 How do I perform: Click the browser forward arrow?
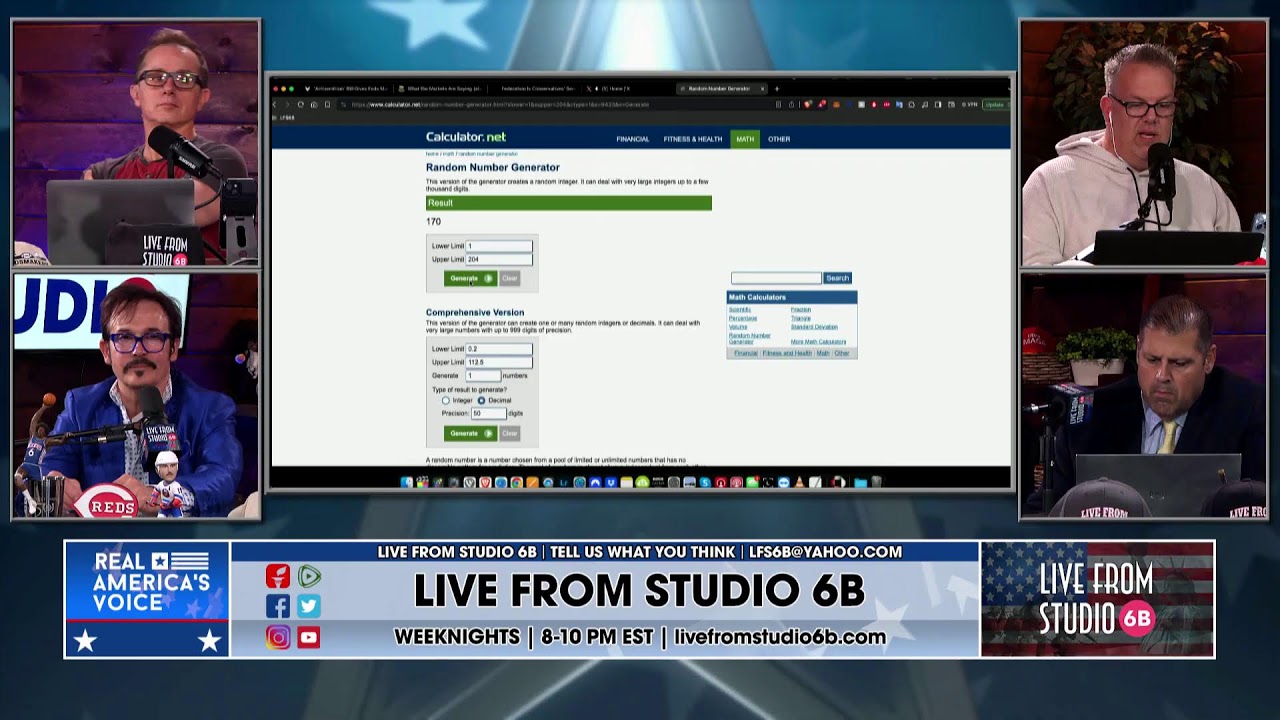coord(287,104)
